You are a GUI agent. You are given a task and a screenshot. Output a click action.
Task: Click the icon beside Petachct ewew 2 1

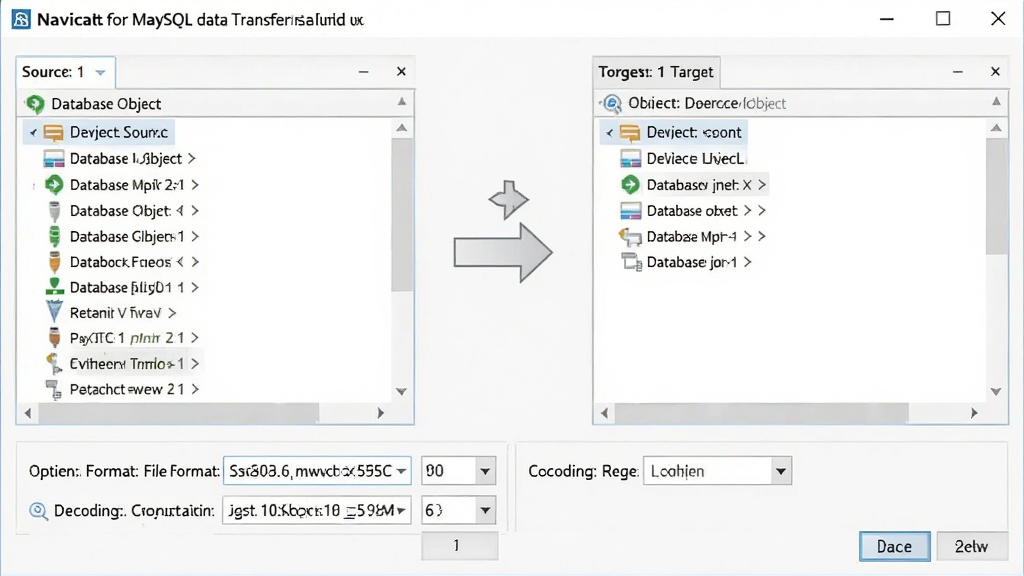pyautogui.click(x=54, y=389)
